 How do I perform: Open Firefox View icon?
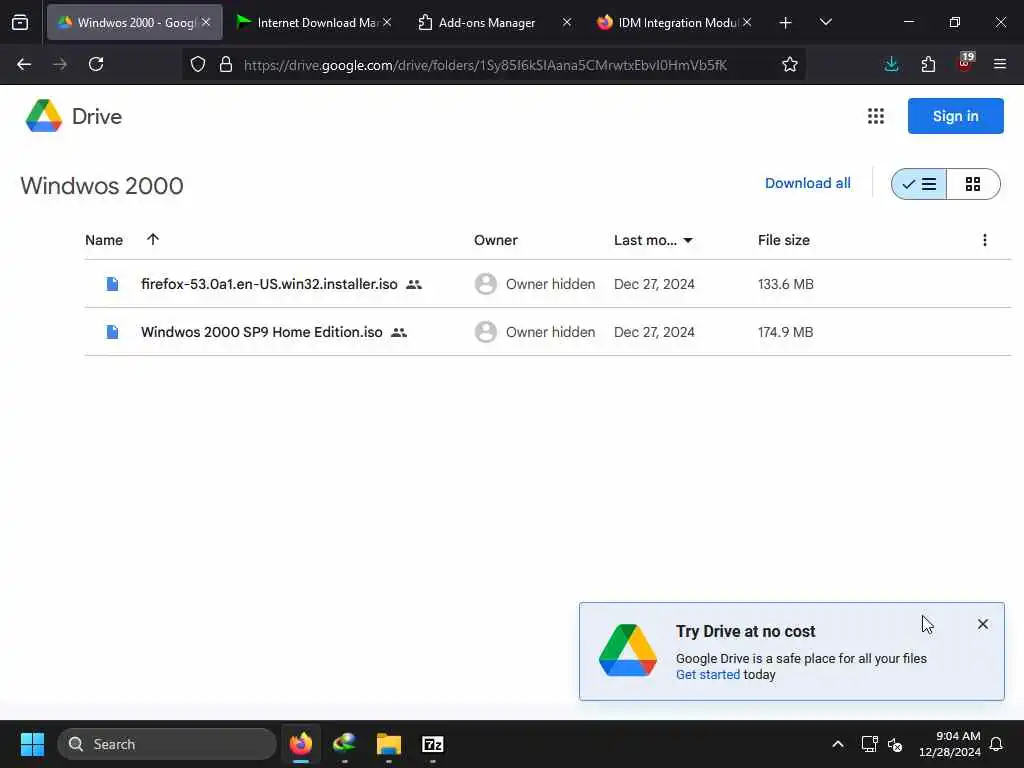pyautogui.click(x=20, y=23)
